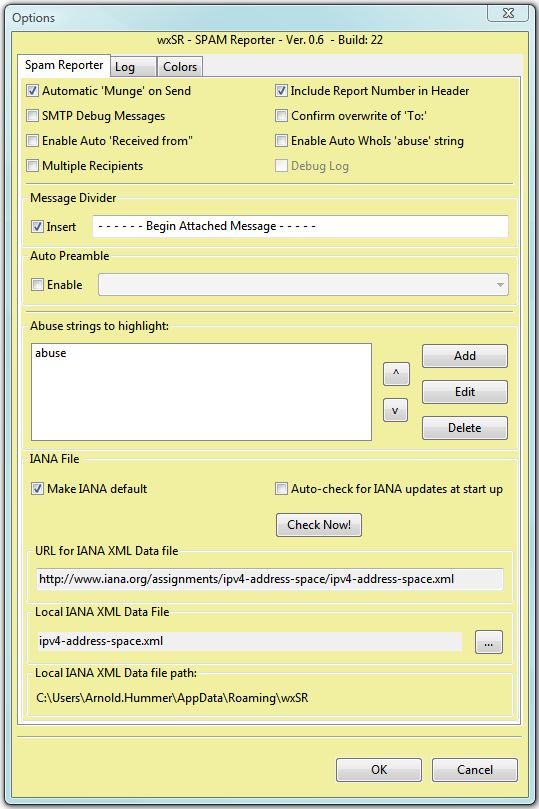Click the Check Now! button

319,525
